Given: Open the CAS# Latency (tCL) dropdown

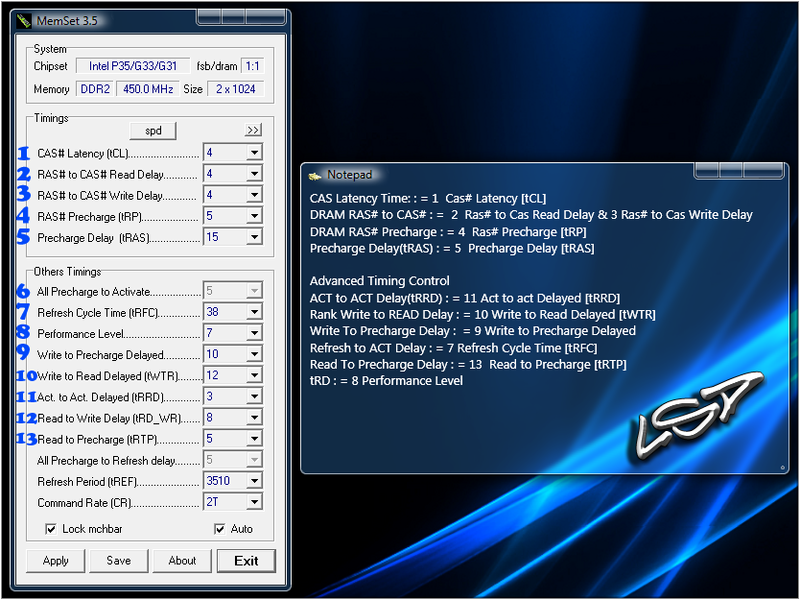Looking at the screenshot, I should 254,153.
